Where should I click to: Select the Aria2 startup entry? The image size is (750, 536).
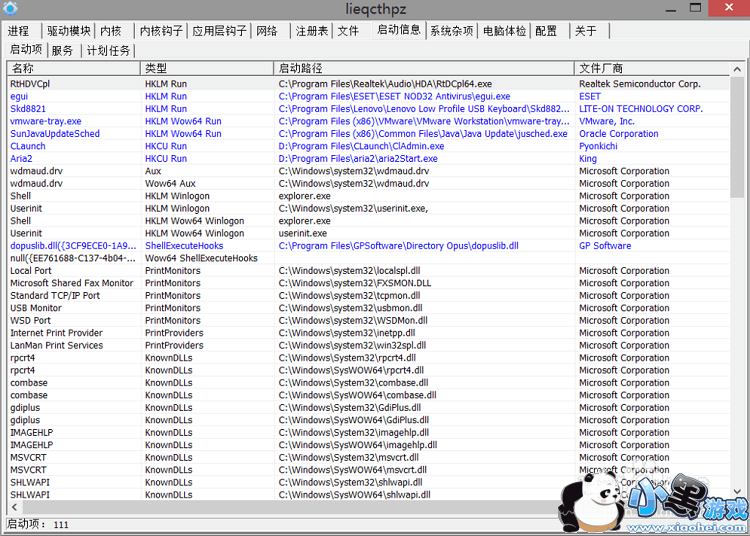click(x=368, y=158)
